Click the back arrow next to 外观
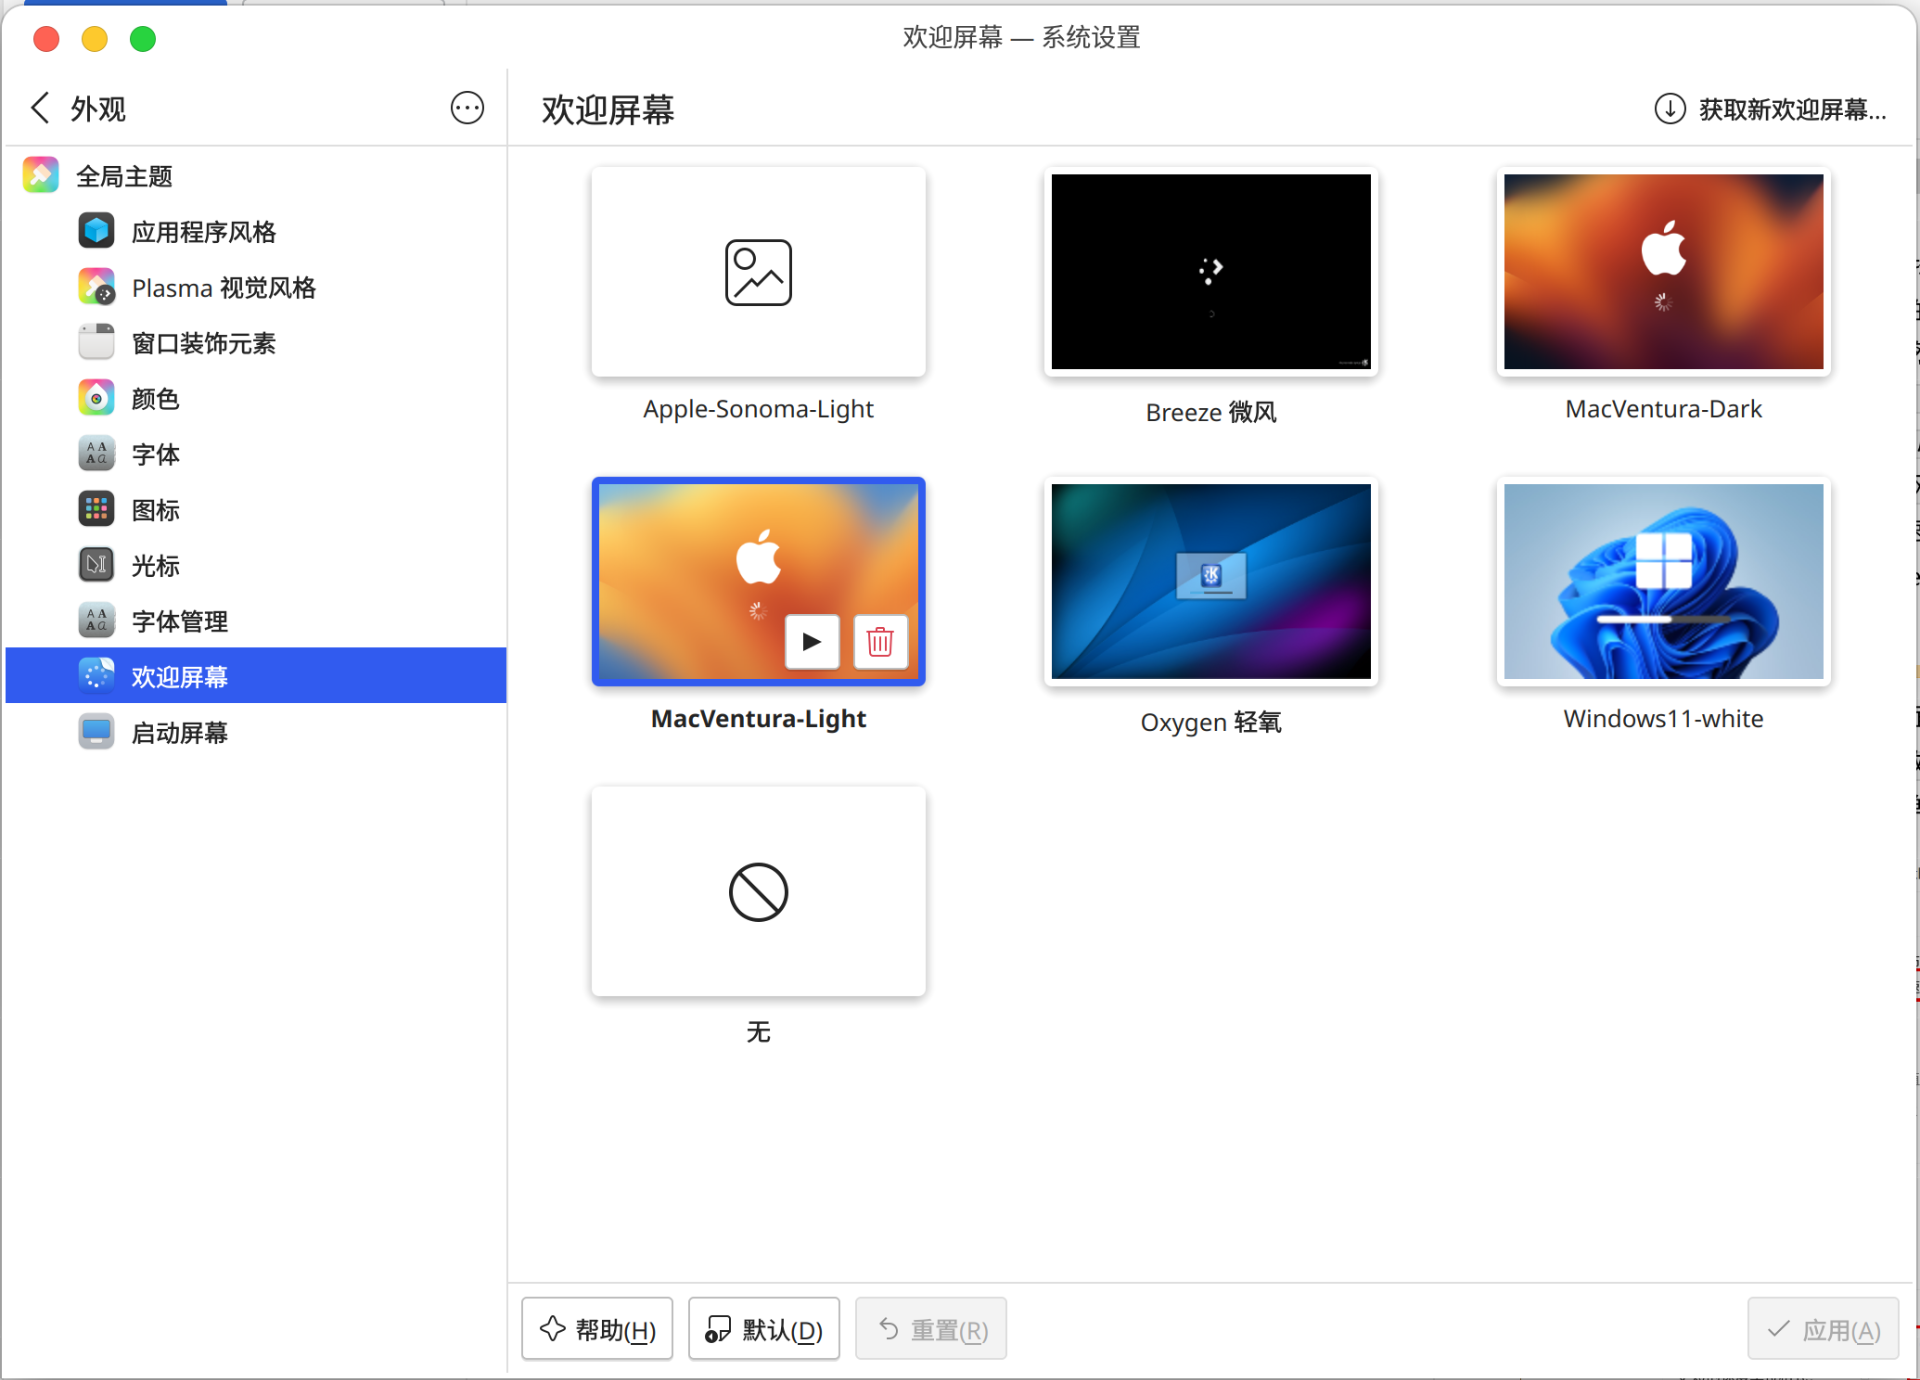 click(40, 108)
